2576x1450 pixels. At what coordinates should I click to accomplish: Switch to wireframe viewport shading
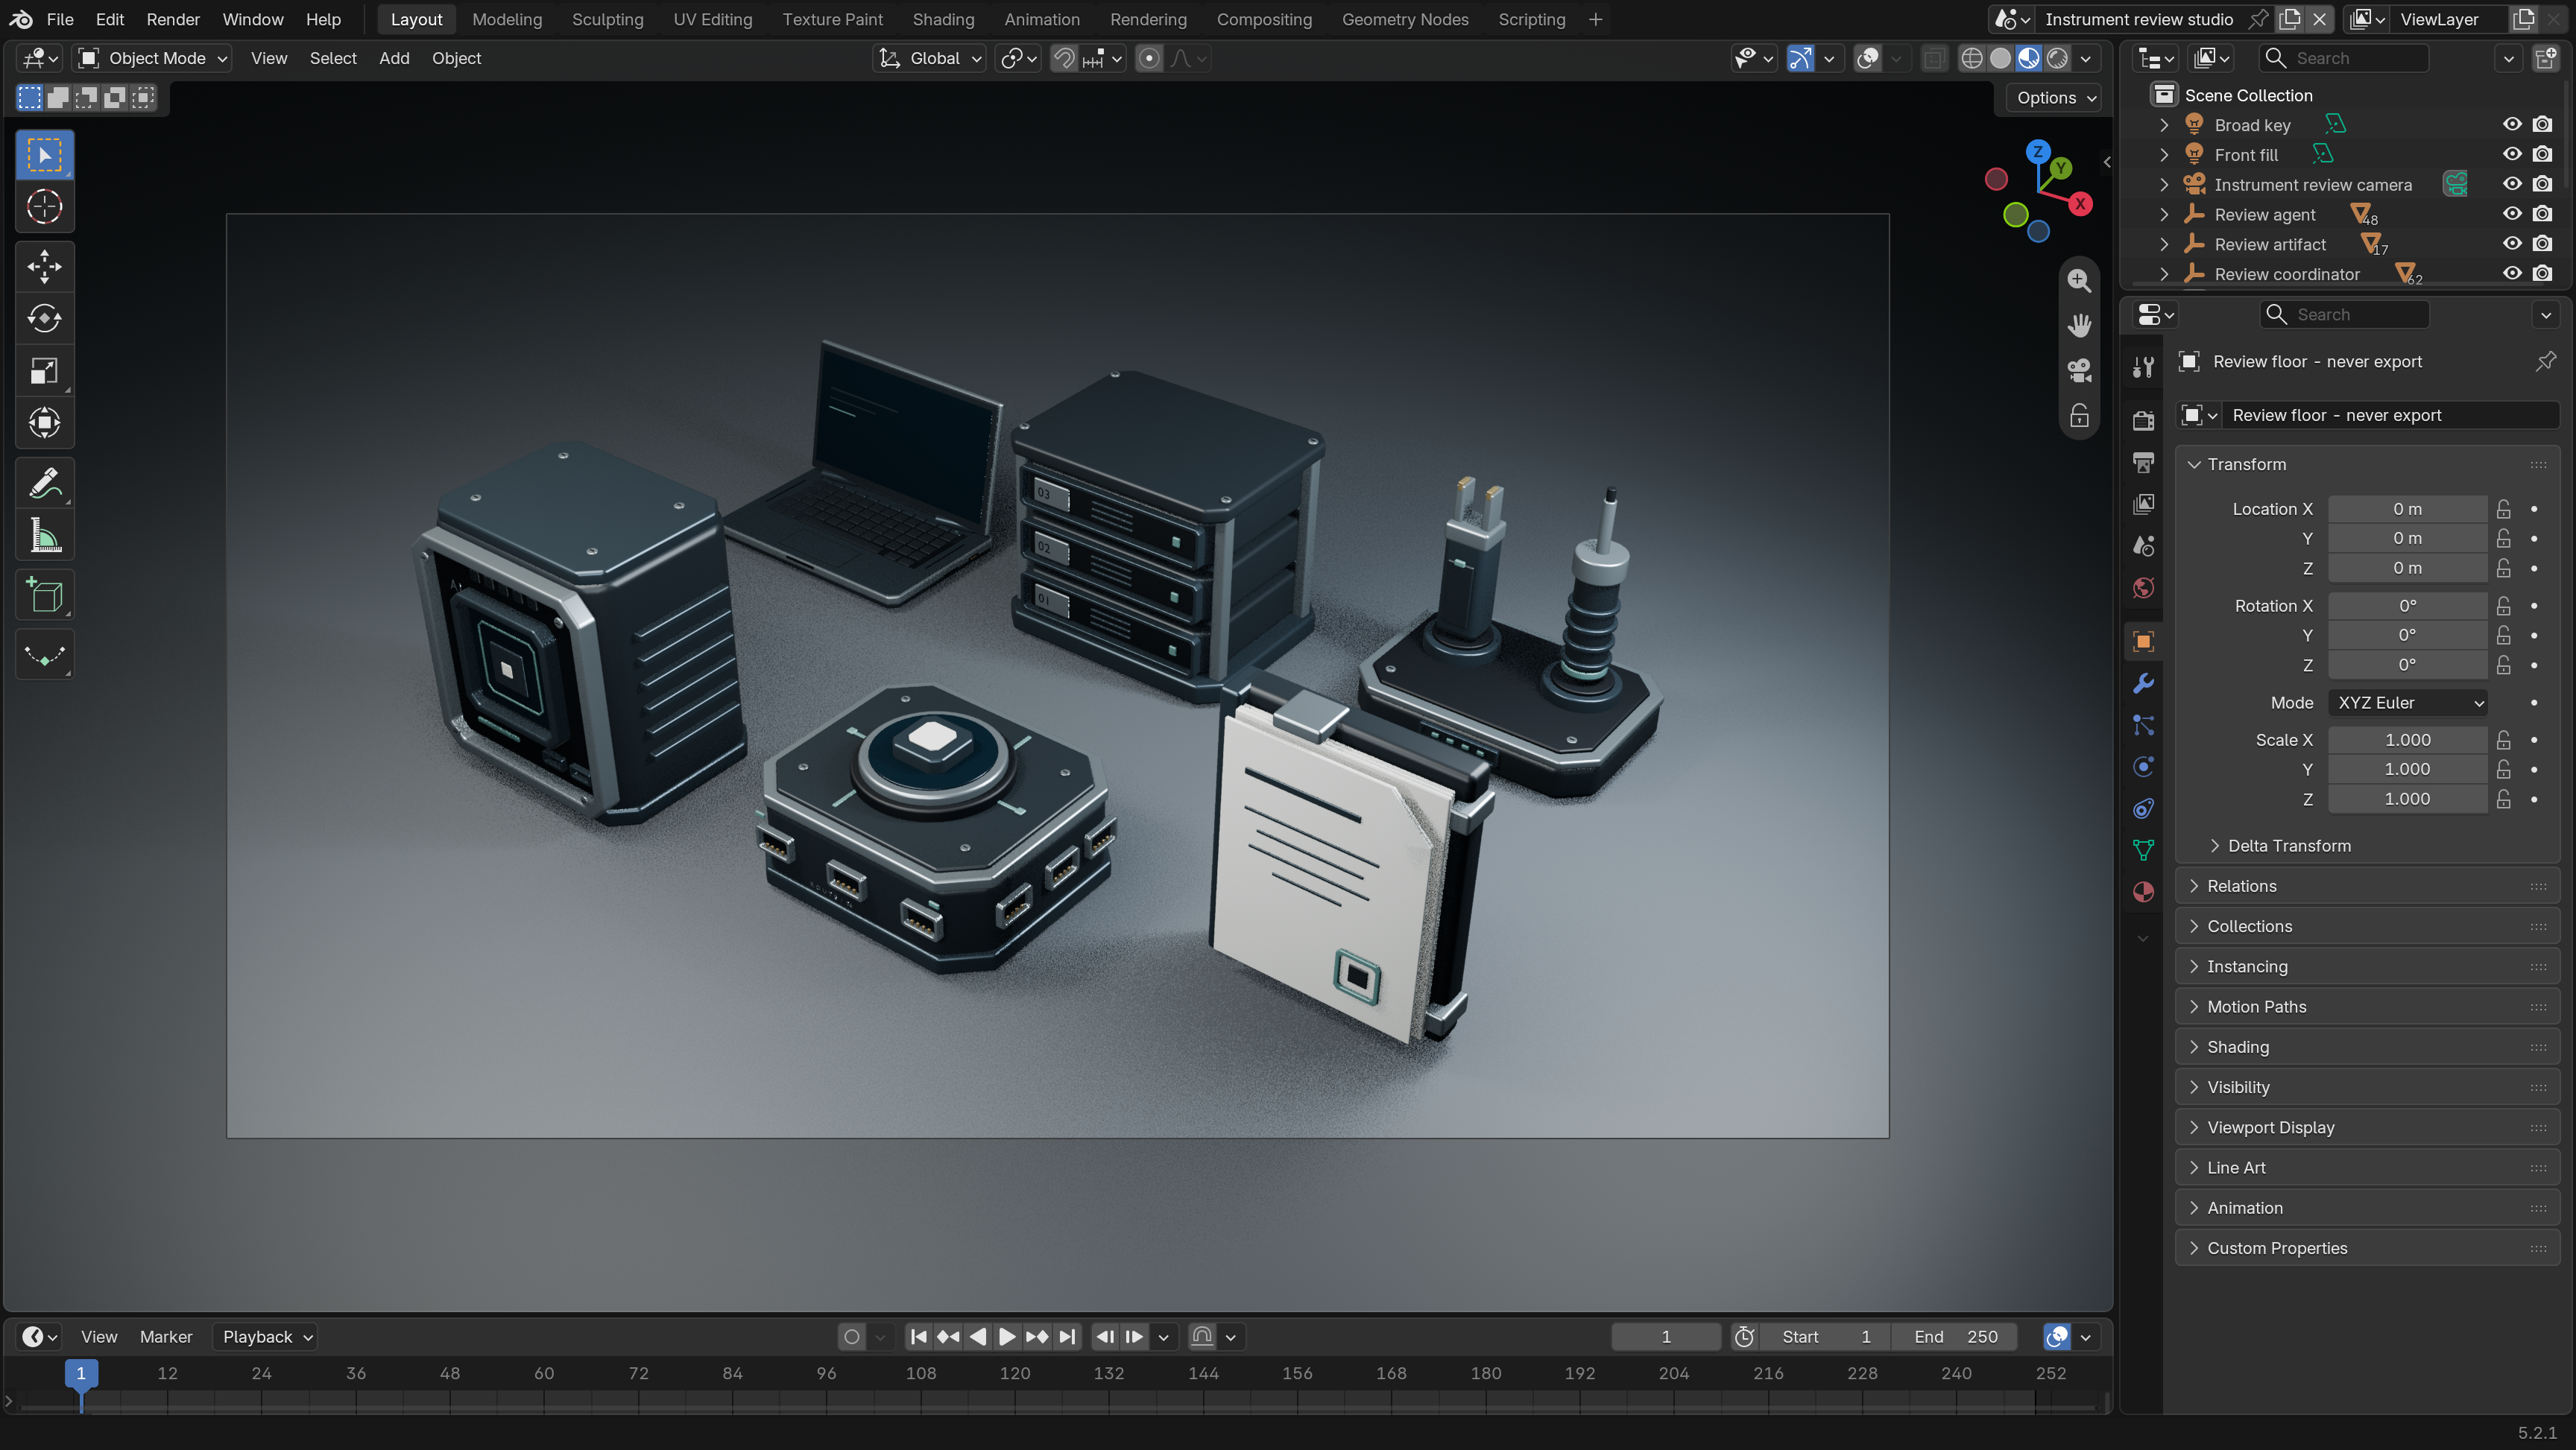click(x=1971, y=58)
